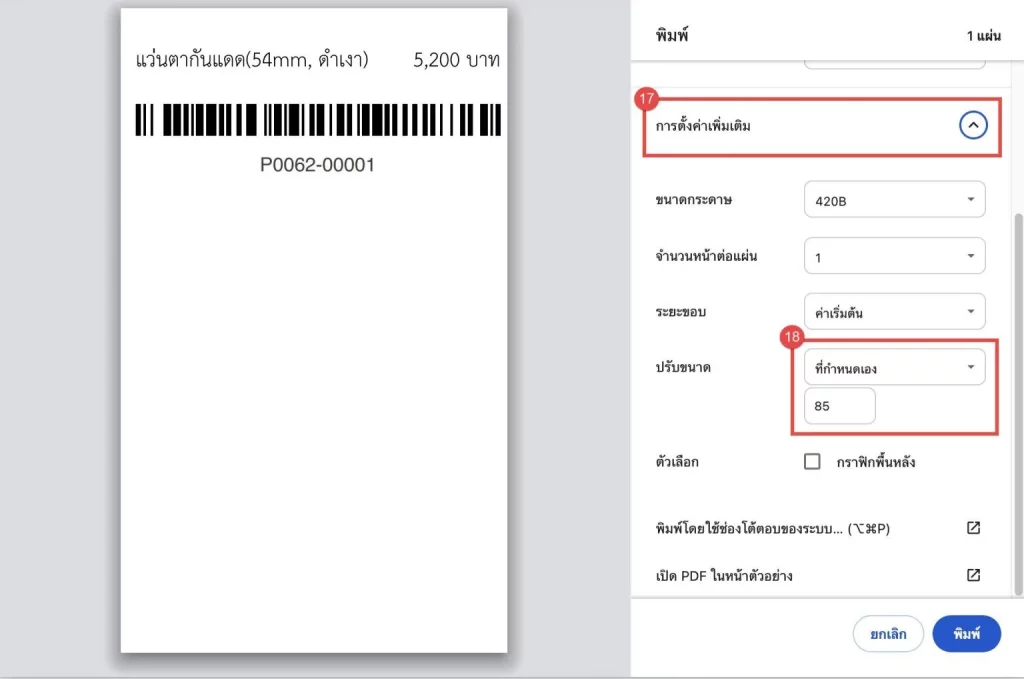The width and height of the screenshot is (1024, 679).
Task: Click the 1 แผ่น sheet count text
Action: 984,36
